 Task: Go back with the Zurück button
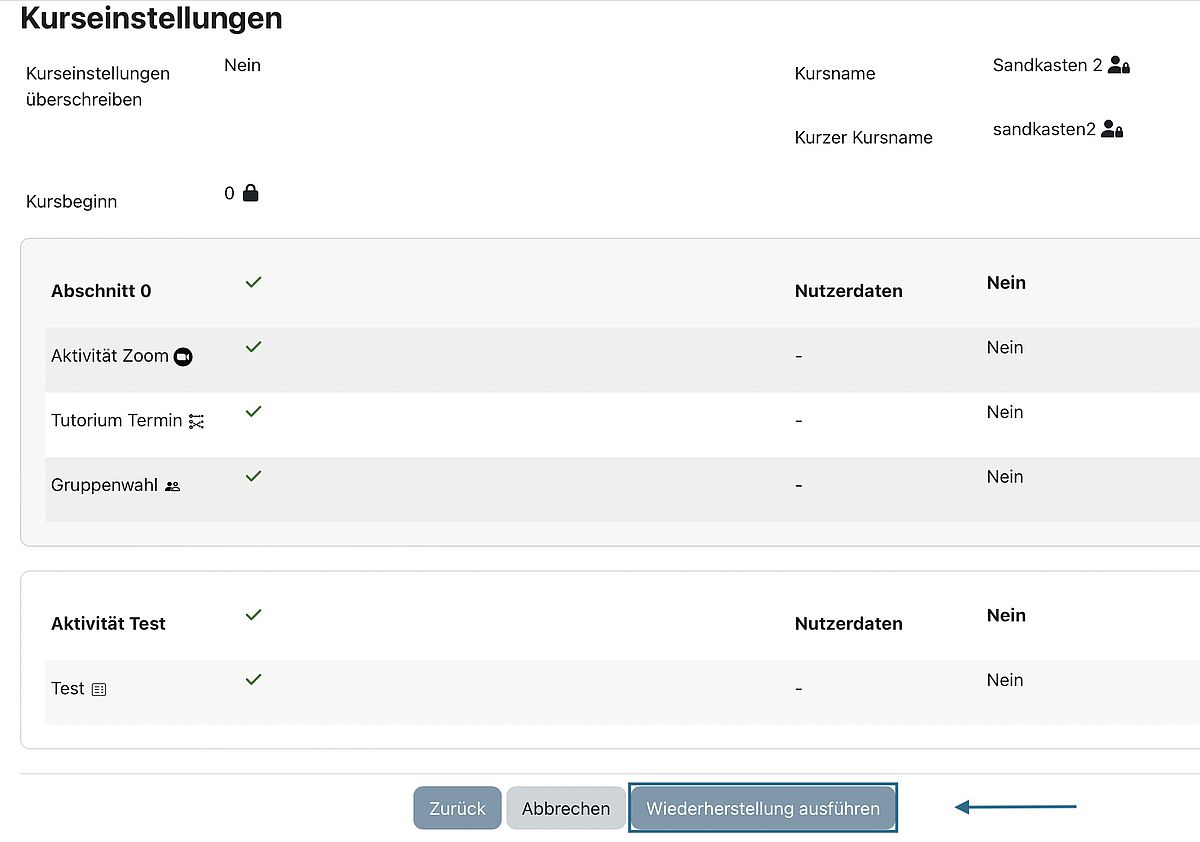click(457, 808)
